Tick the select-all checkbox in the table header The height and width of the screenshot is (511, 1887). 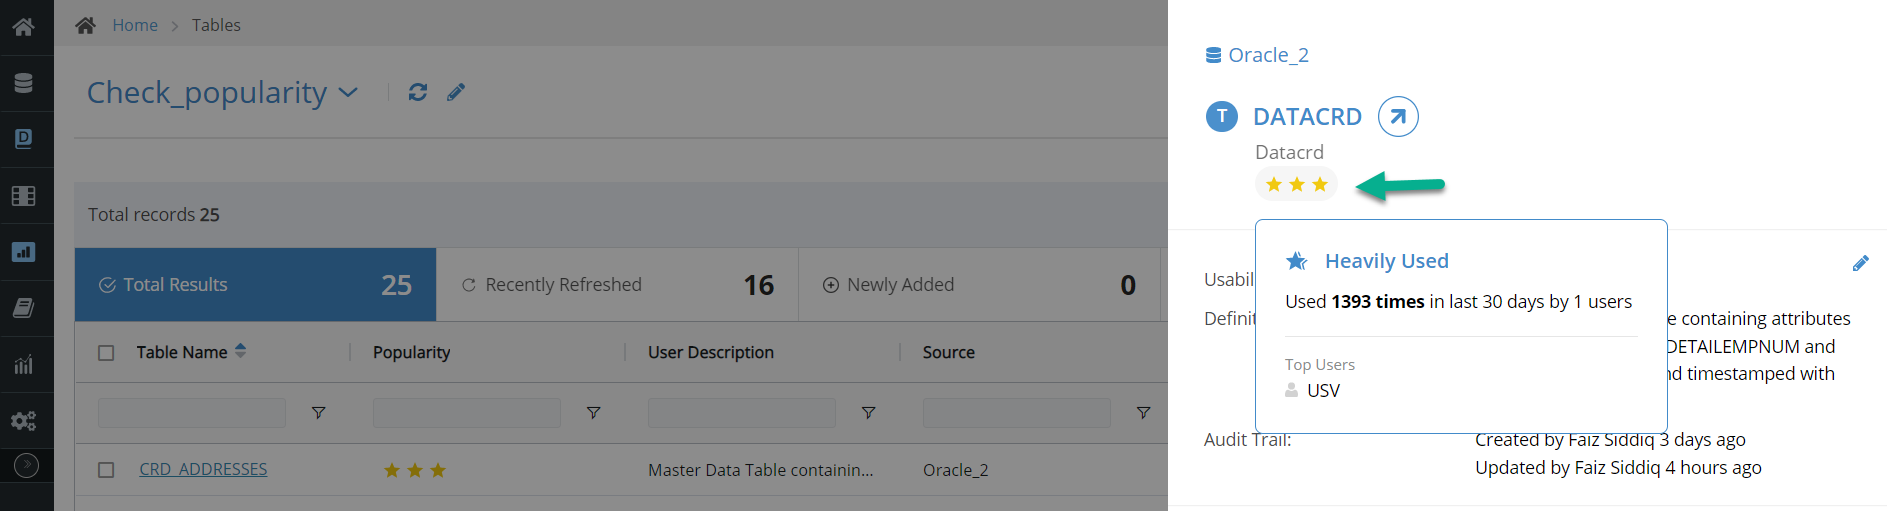click(106, 353)
